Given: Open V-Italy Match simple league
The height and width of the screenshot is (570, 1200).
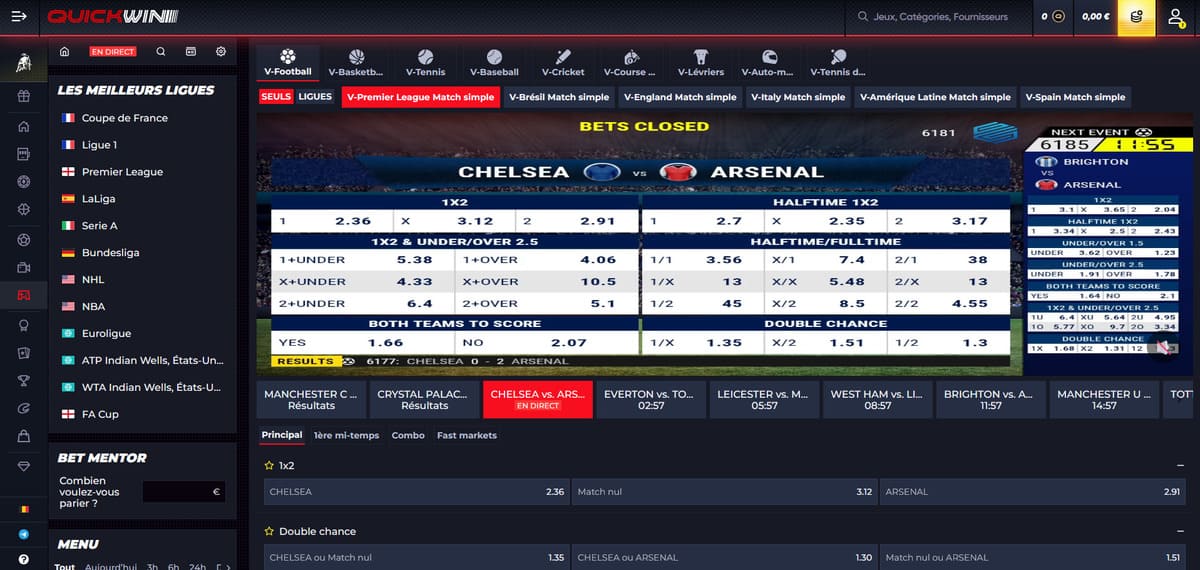Looking at the screenshot, I should pyautogui.click(x=797, y=97).
